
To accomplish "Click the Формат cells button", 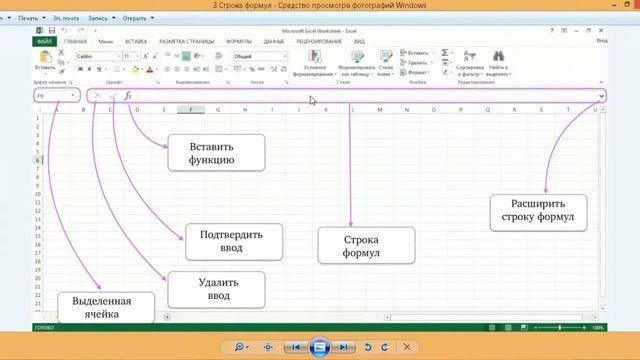I will pyautogui.click(x=415, y=72).
